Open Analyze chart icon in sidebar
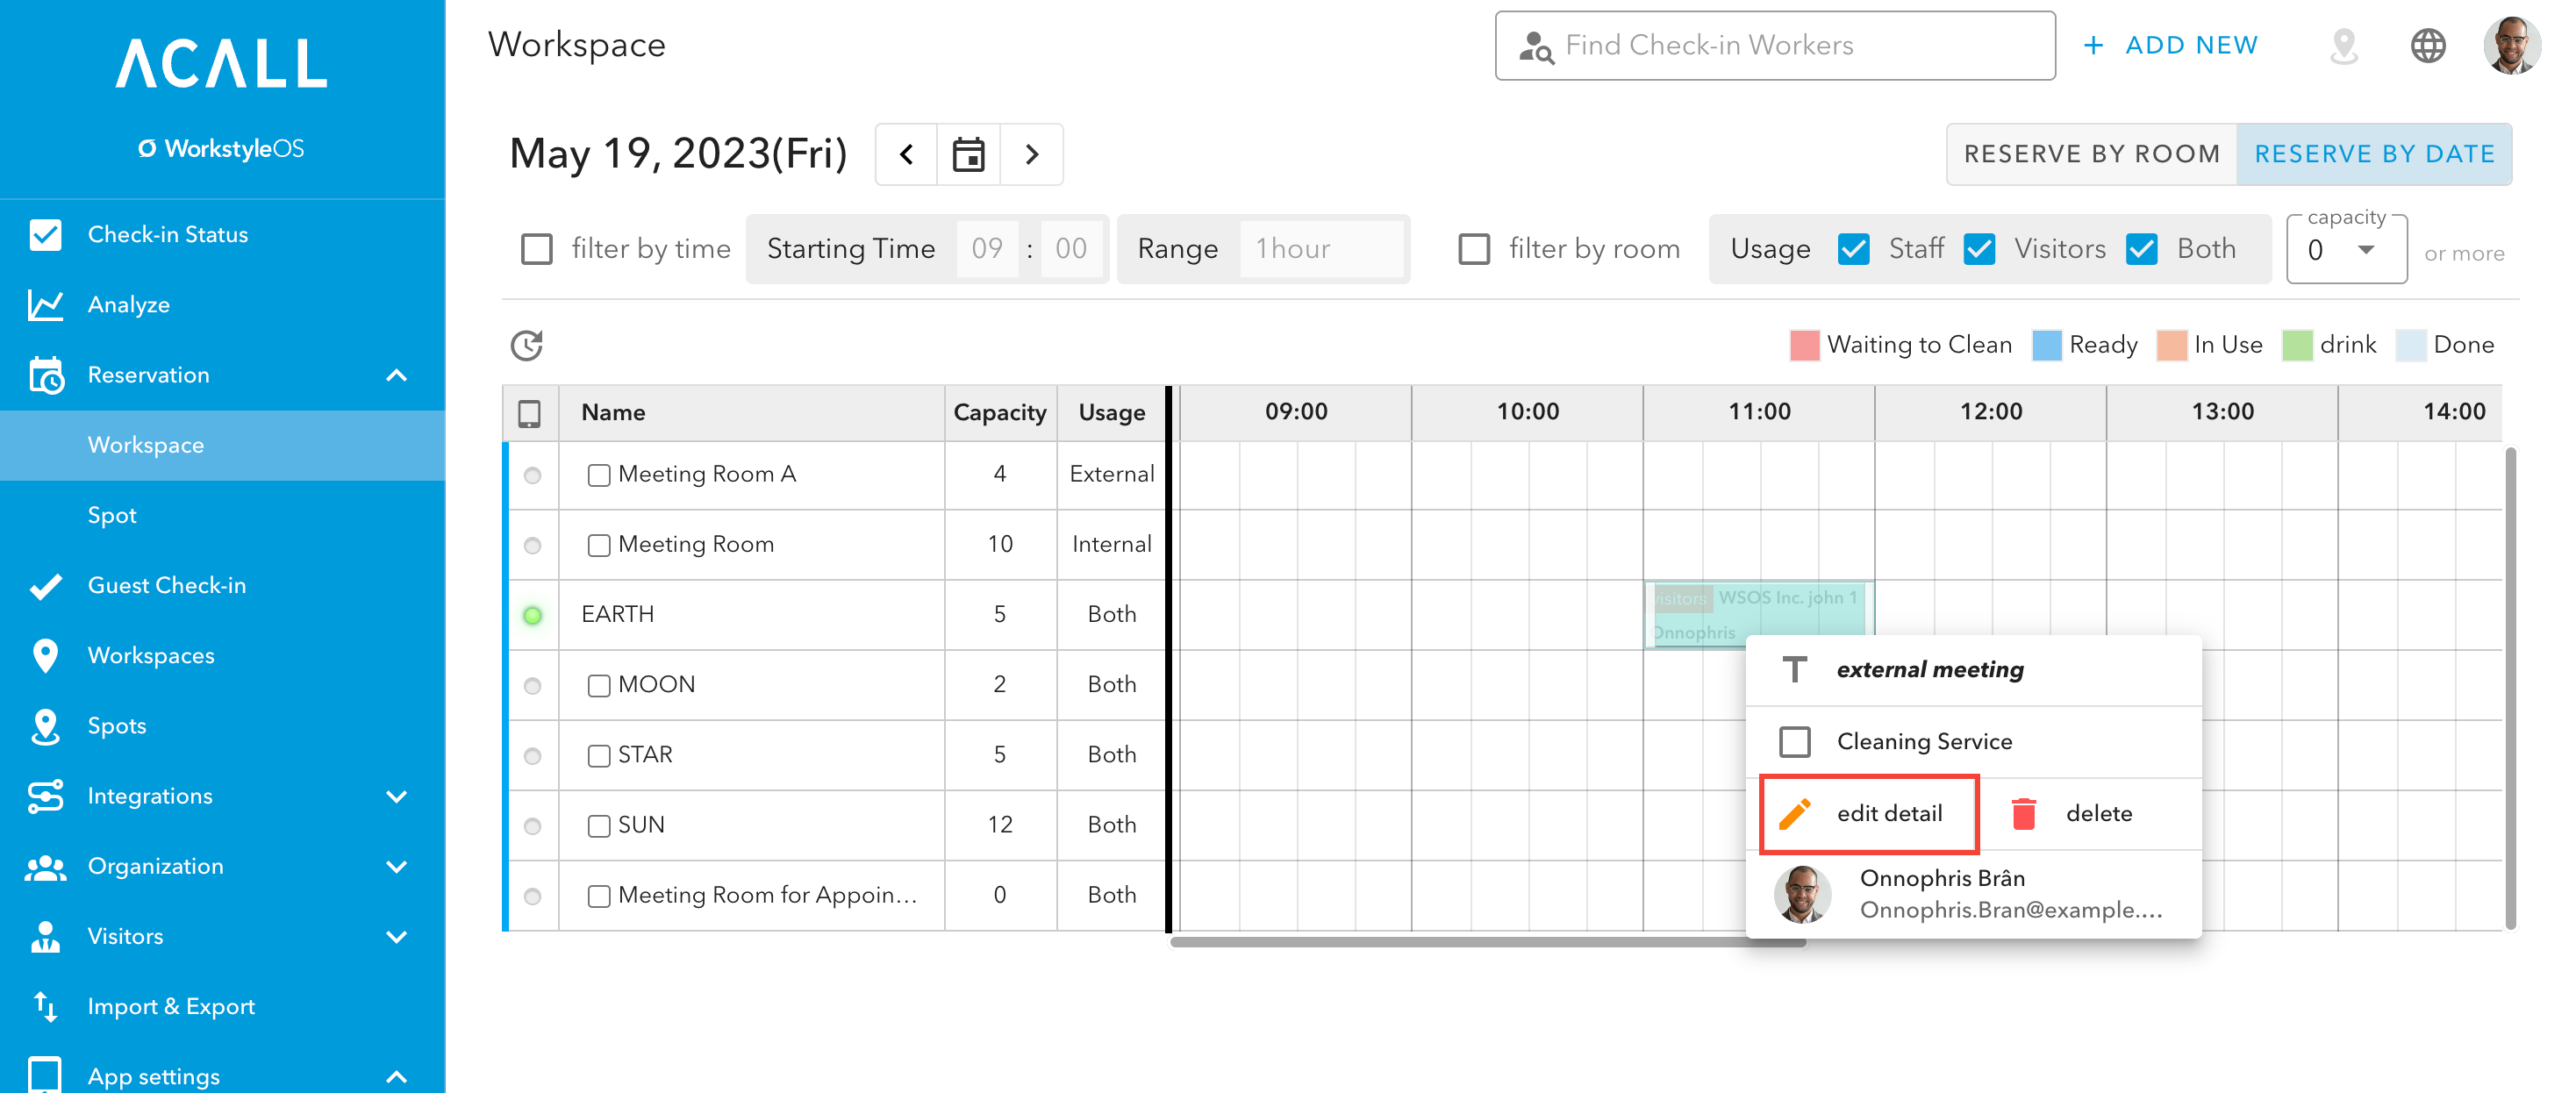The width and height of the screenshot is (2576, 1093). (45, 304)
